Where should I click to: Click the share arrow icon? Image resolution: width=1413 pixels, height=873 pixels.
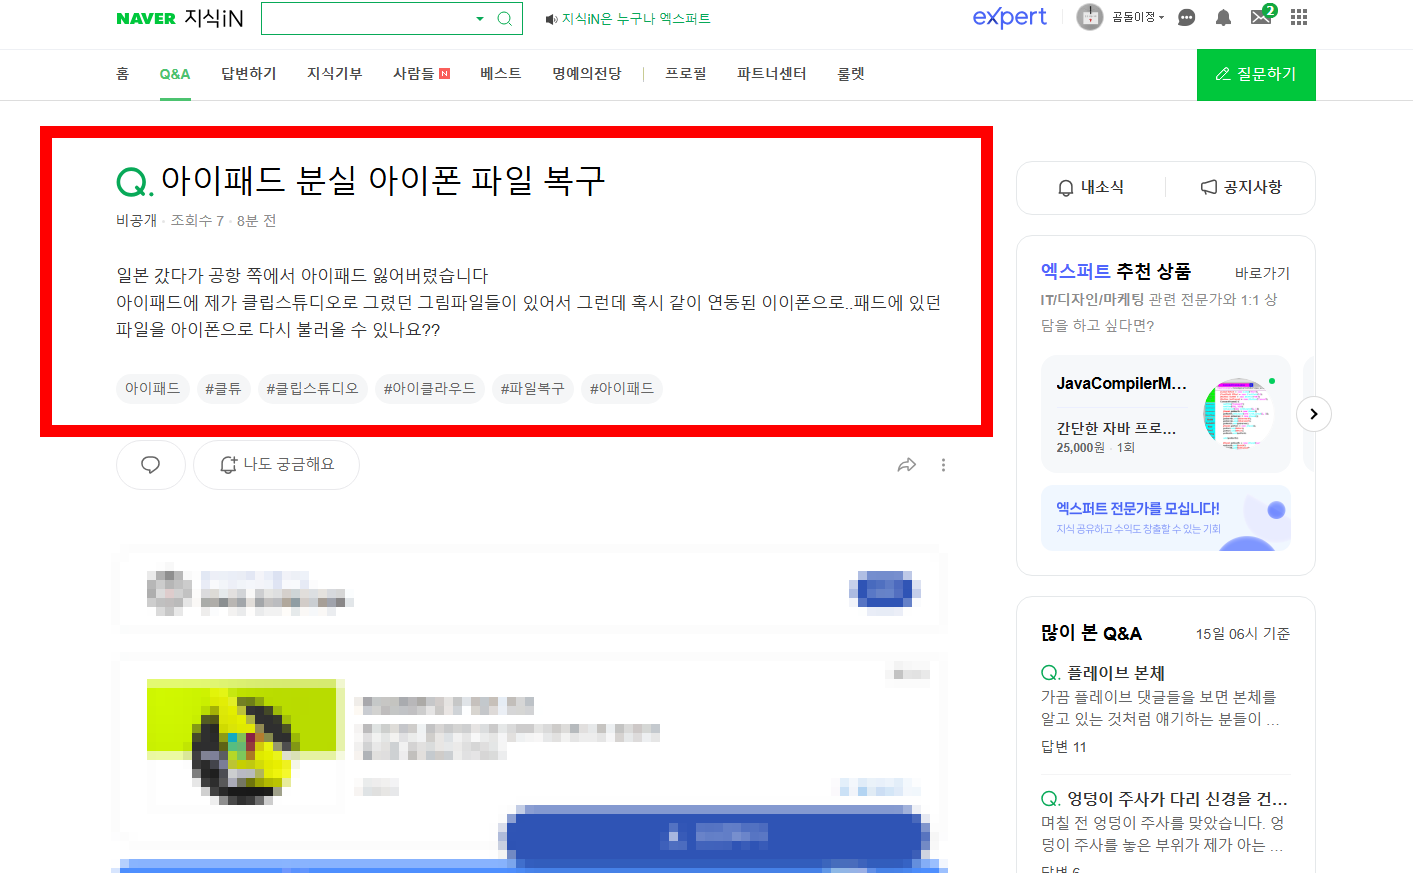click(907, 465)
